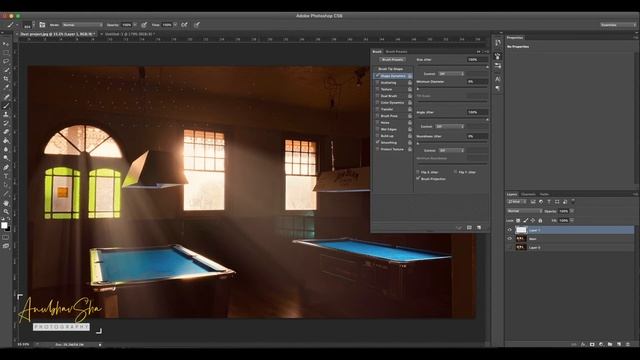Select the Eraser tool

click(6, 132)
